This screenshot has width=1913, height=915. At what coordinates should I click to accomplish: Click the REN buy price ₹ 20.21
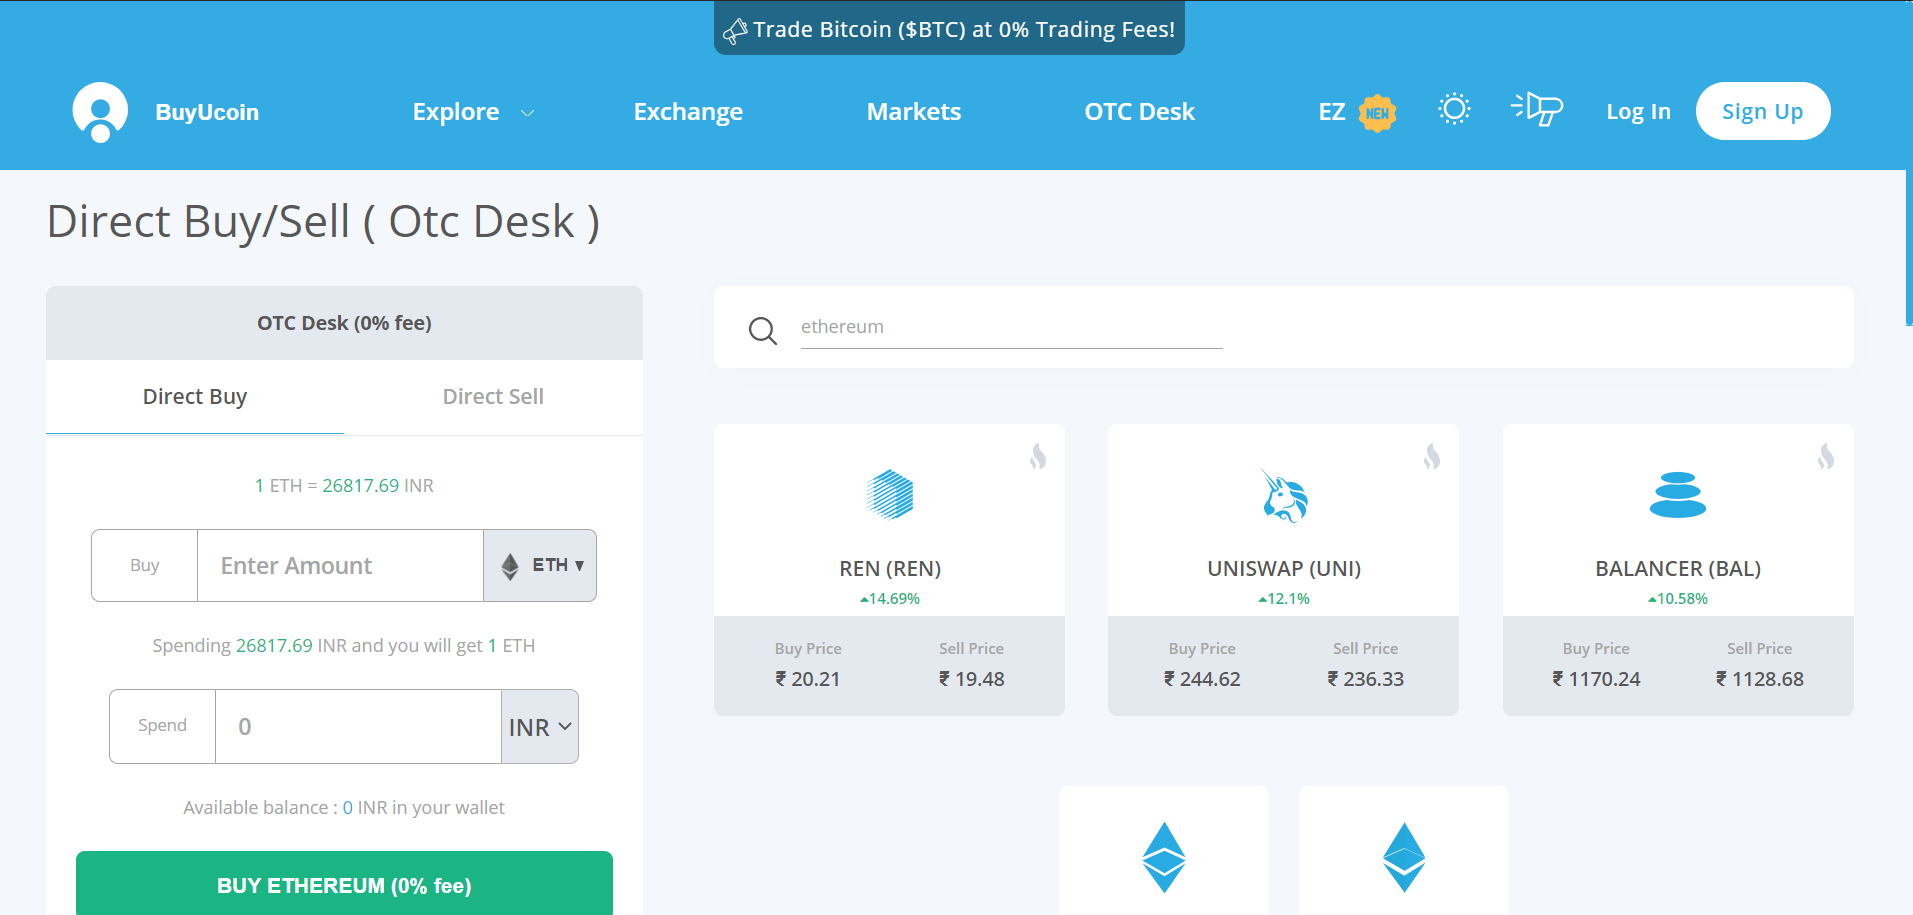click(808, 679)
